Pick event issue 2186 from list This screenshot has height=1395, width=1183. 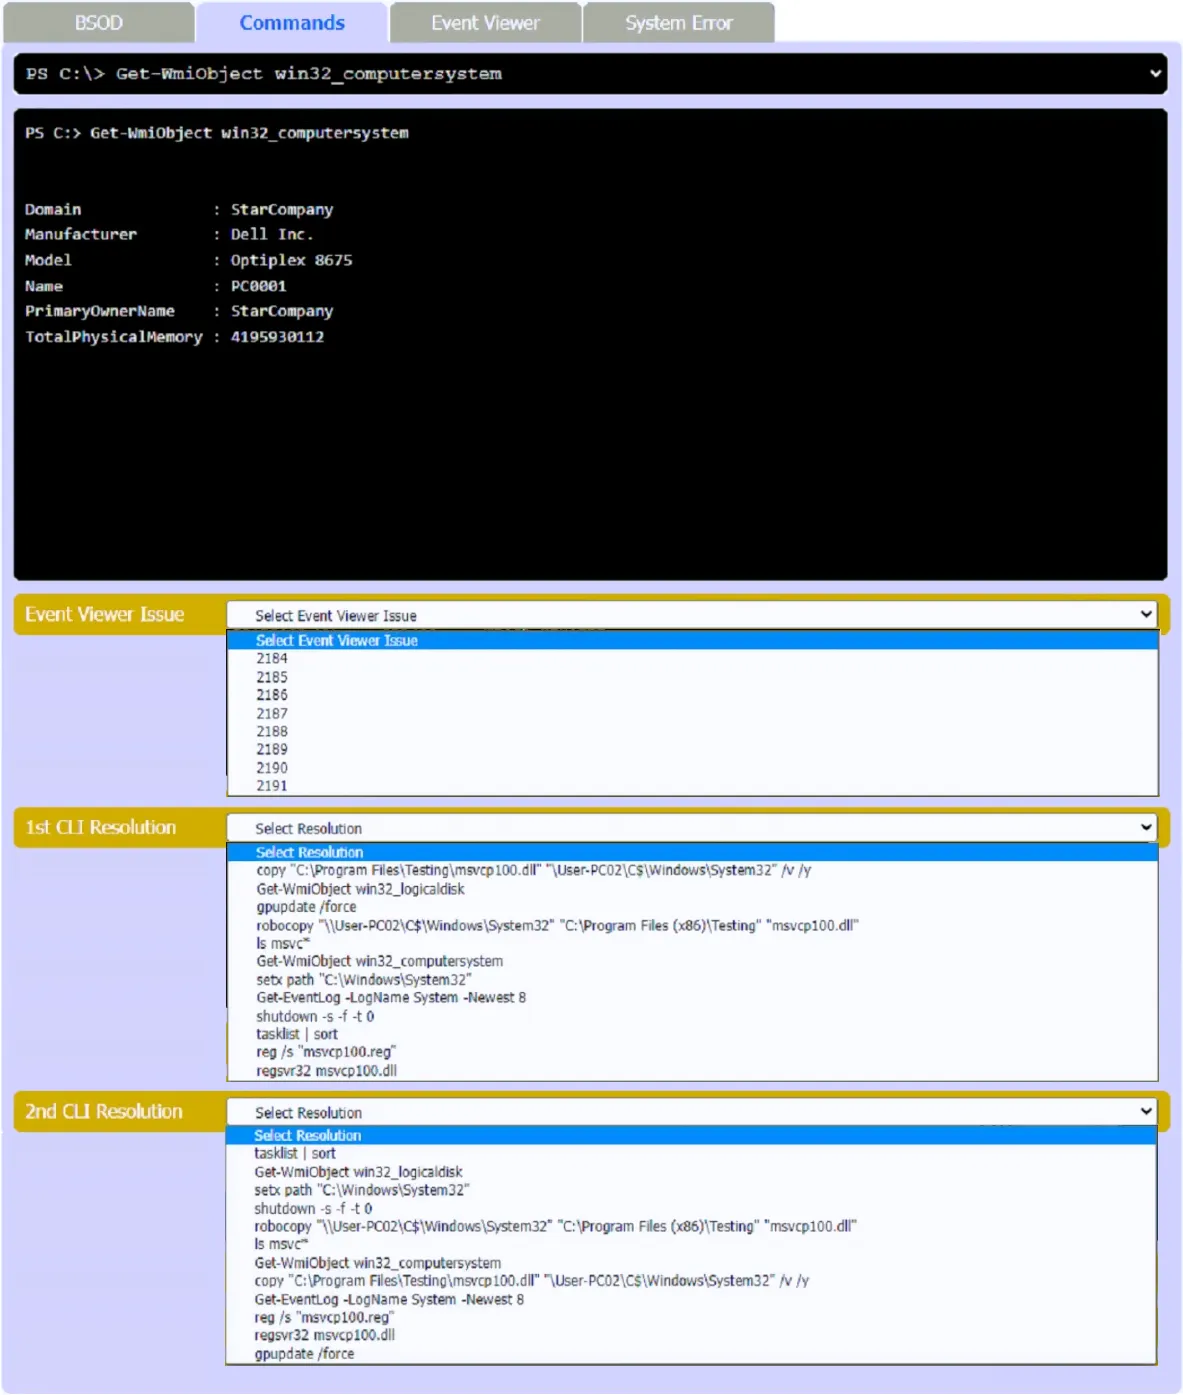(692, 695)
